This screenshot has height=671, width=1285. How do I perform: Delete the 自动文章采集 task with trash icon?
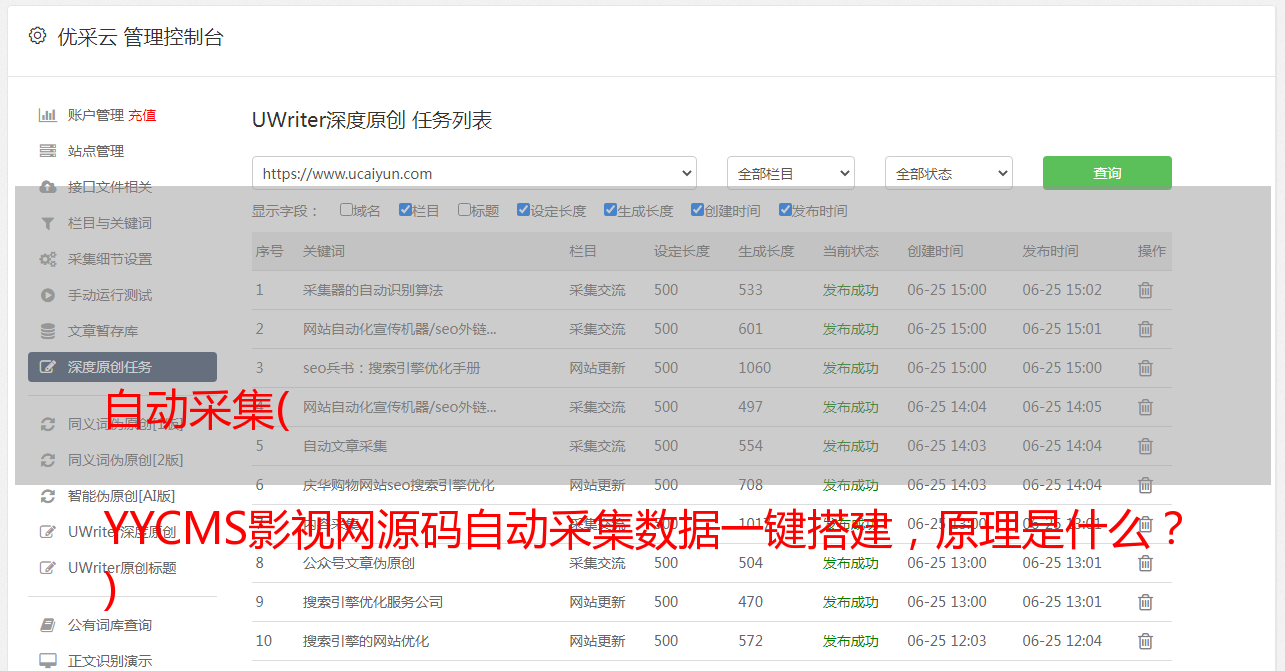(x=1145, y=446)
